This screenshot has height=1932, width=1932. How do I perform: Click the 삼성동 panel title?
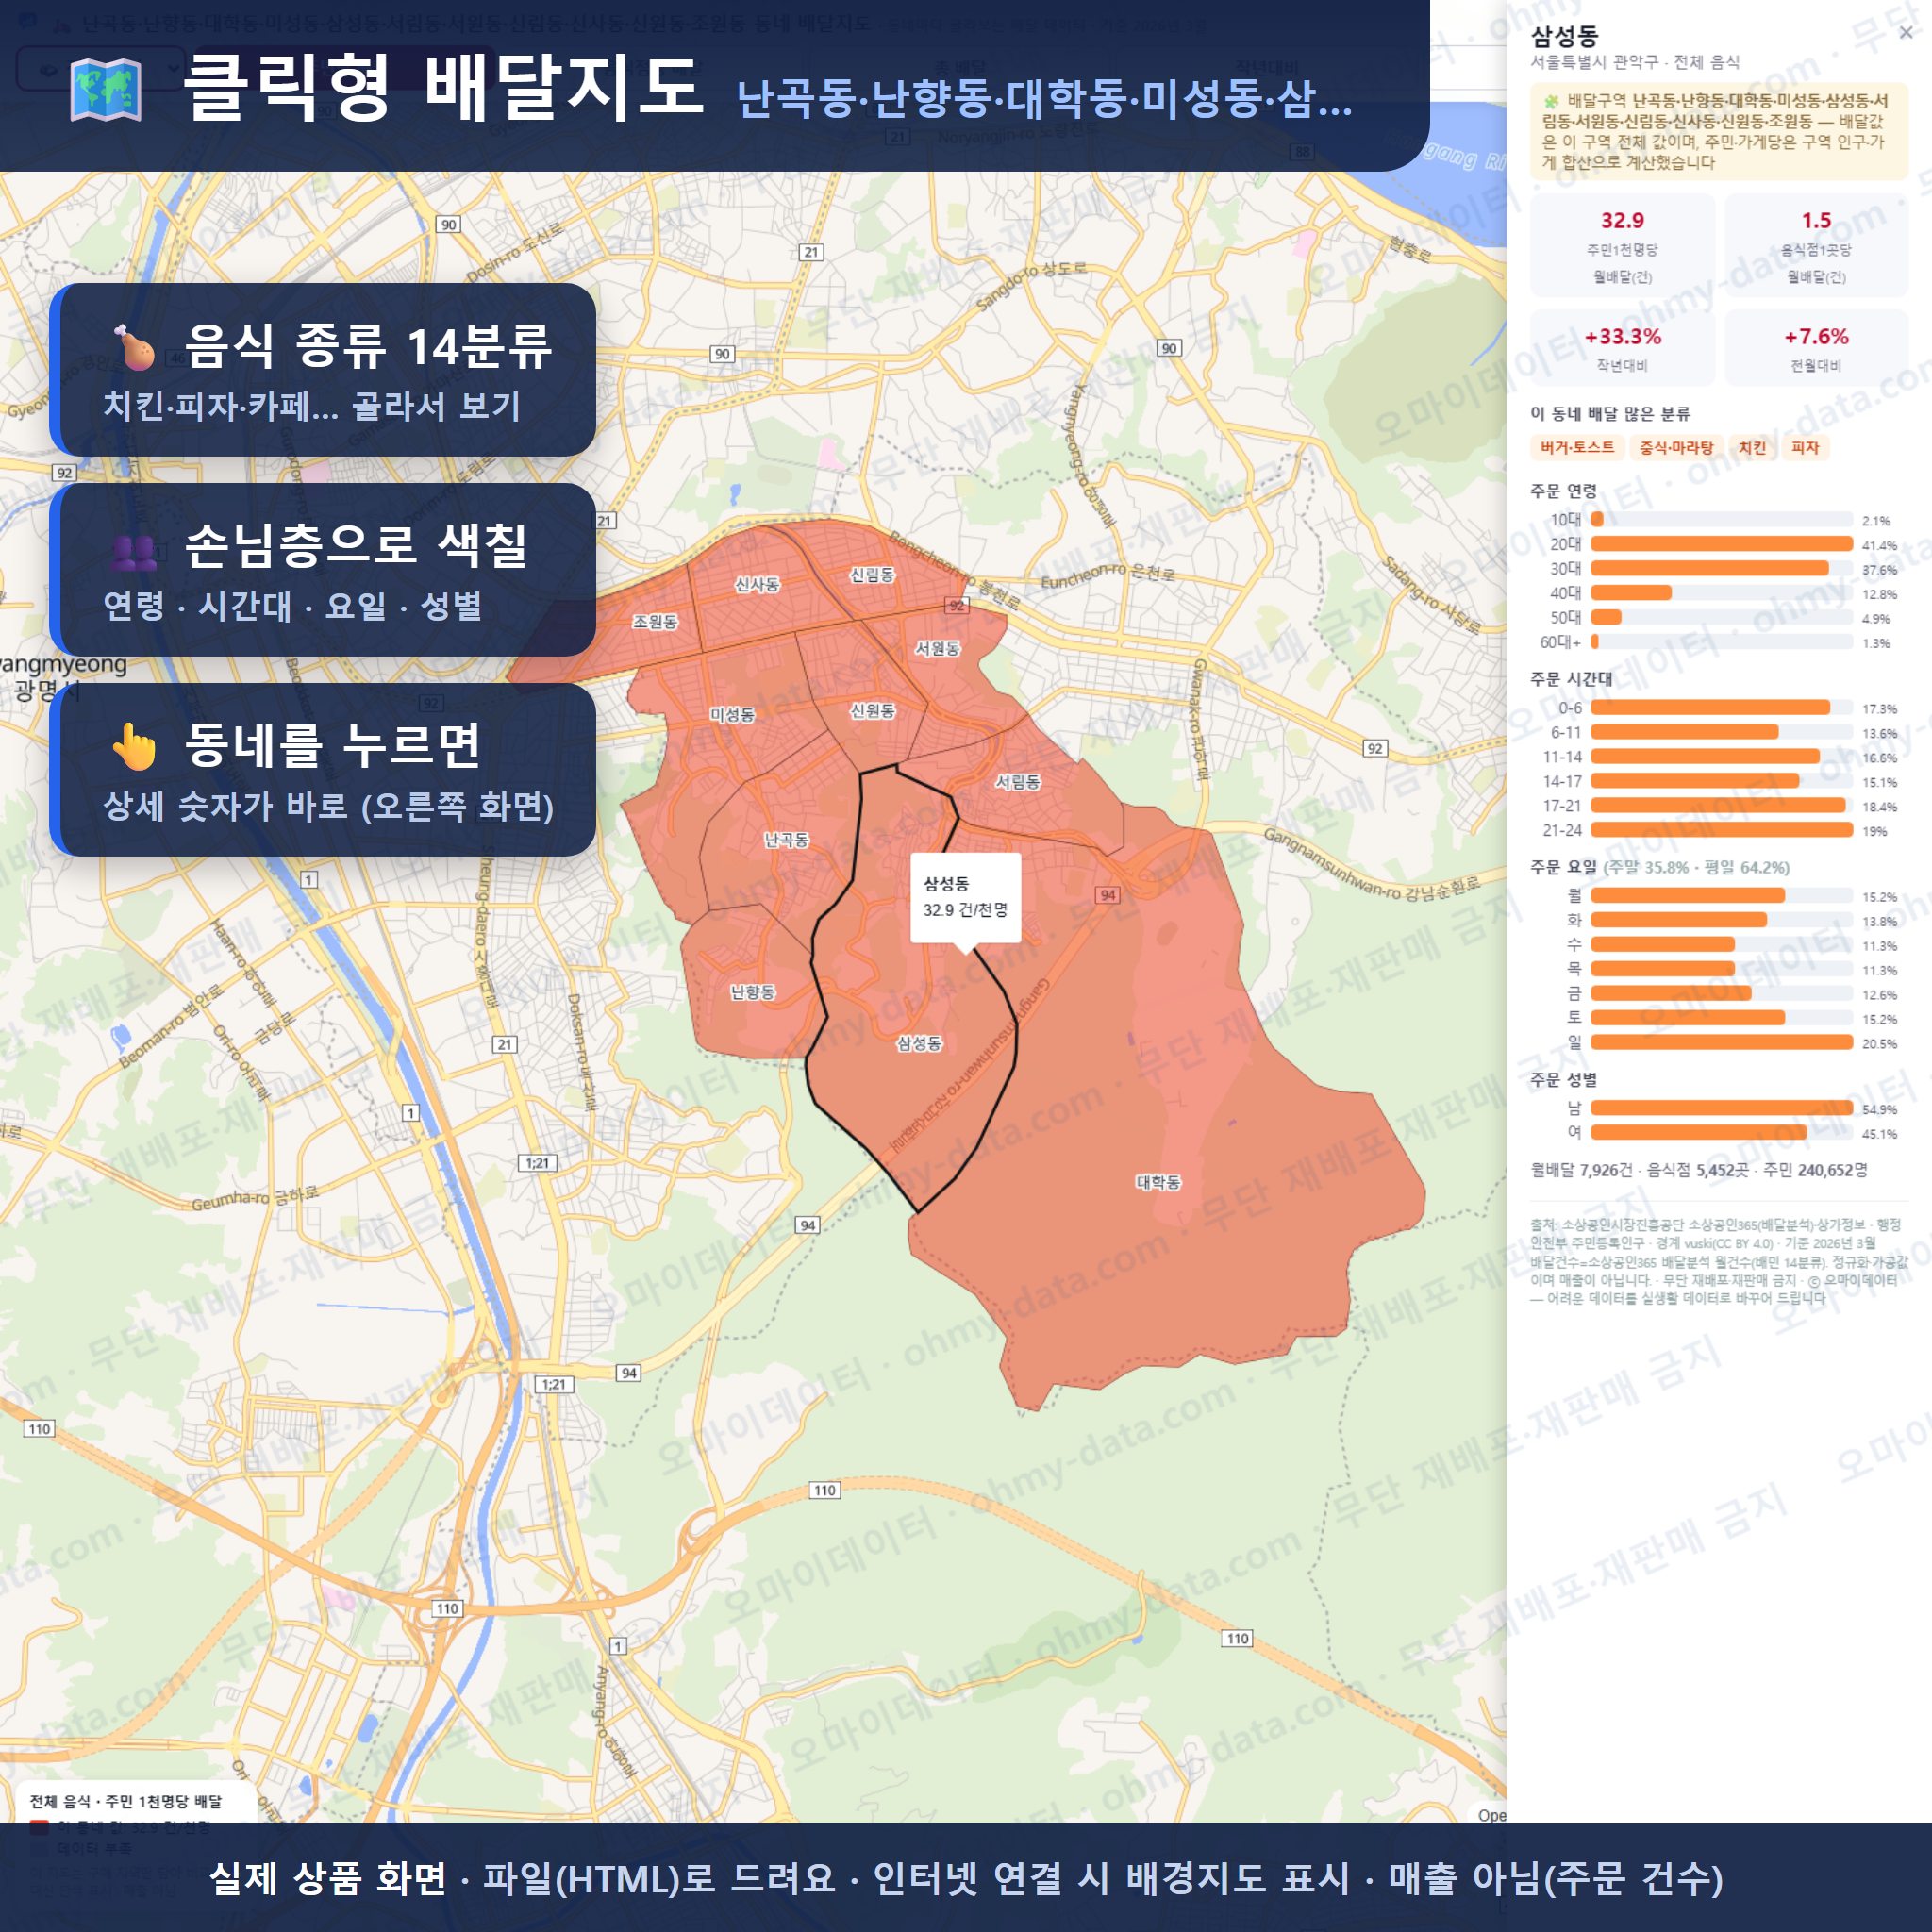coord(1564,36)
